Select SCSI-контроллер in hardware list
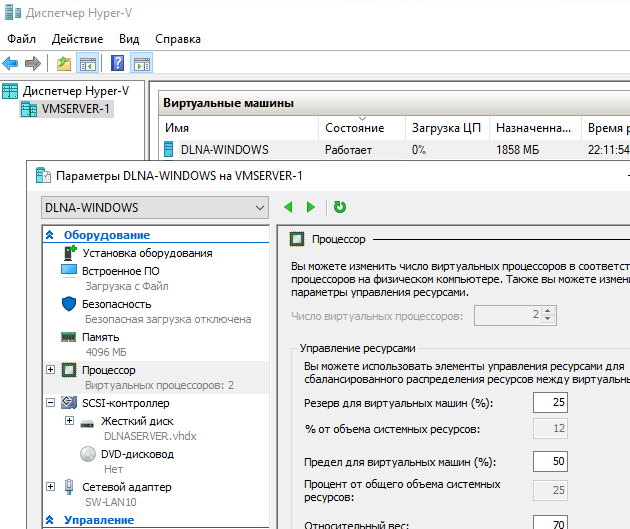The image size is (630, 529). [x=126, y=403]
